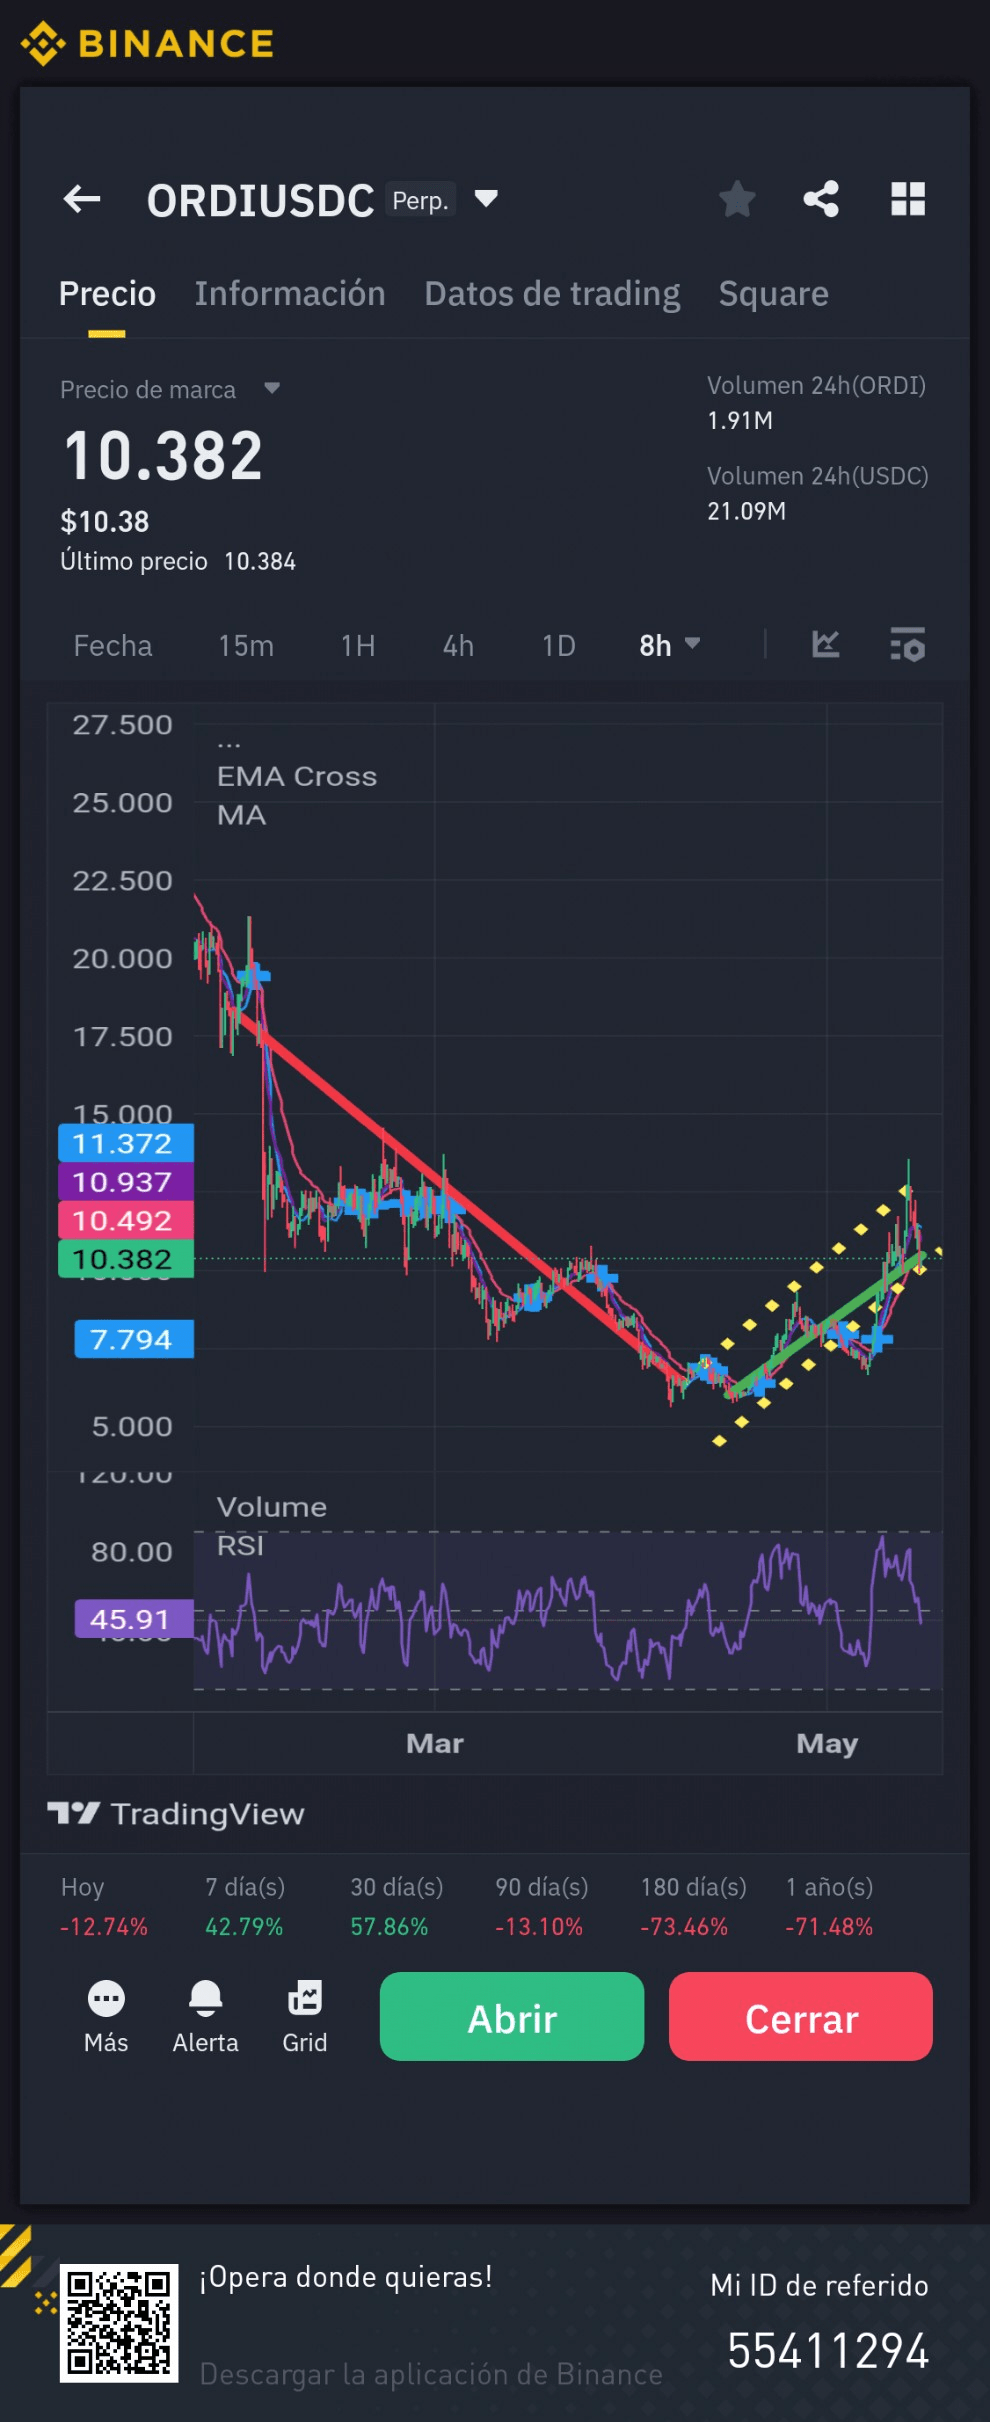Screen dimensions: 990x2422
Task: Go back using the left arrow
Action: 82,199
